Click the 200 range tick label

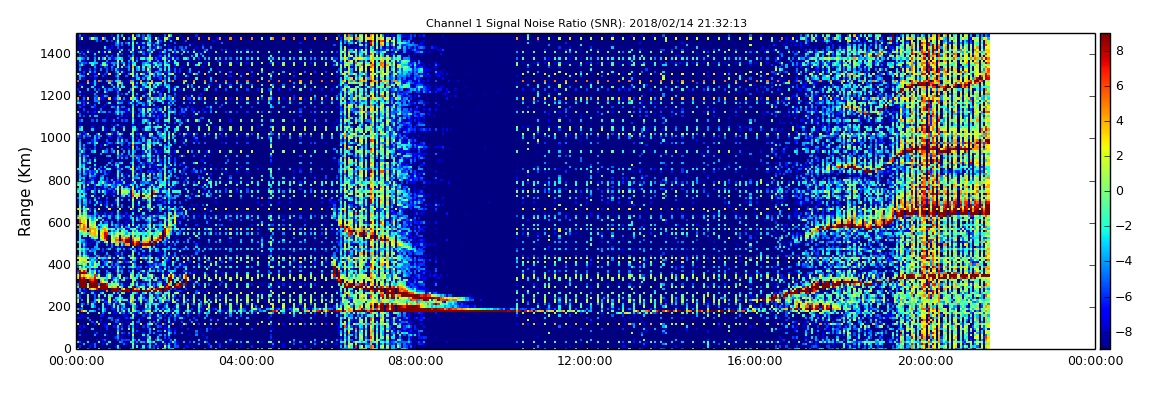coord(59,307)
